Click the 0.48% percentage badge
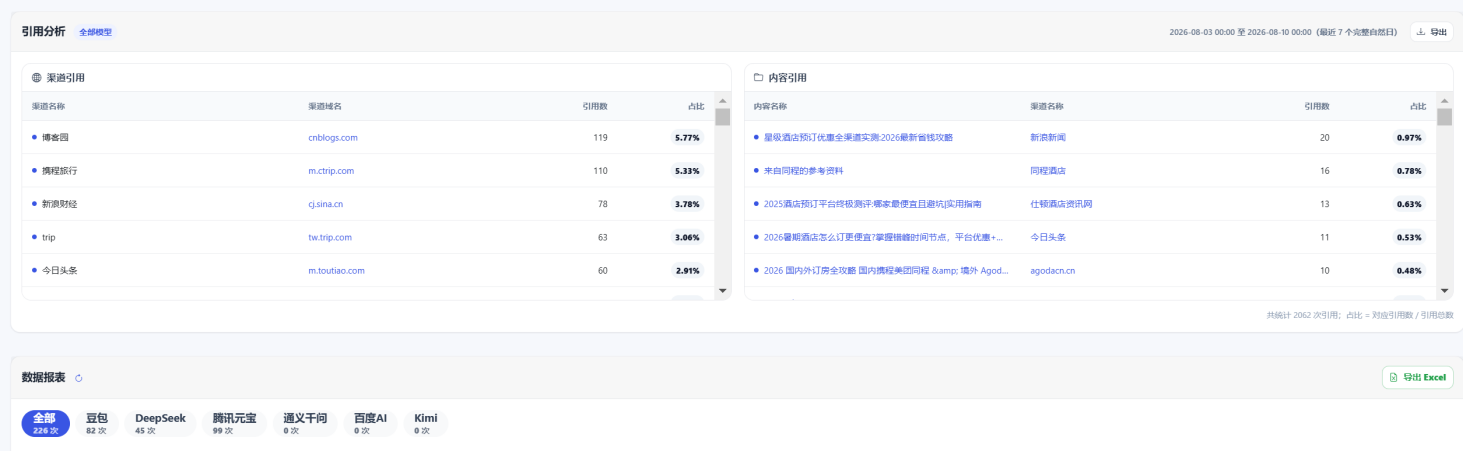Viewport: 1463px width, 451px height. (x=1409, y=270)
